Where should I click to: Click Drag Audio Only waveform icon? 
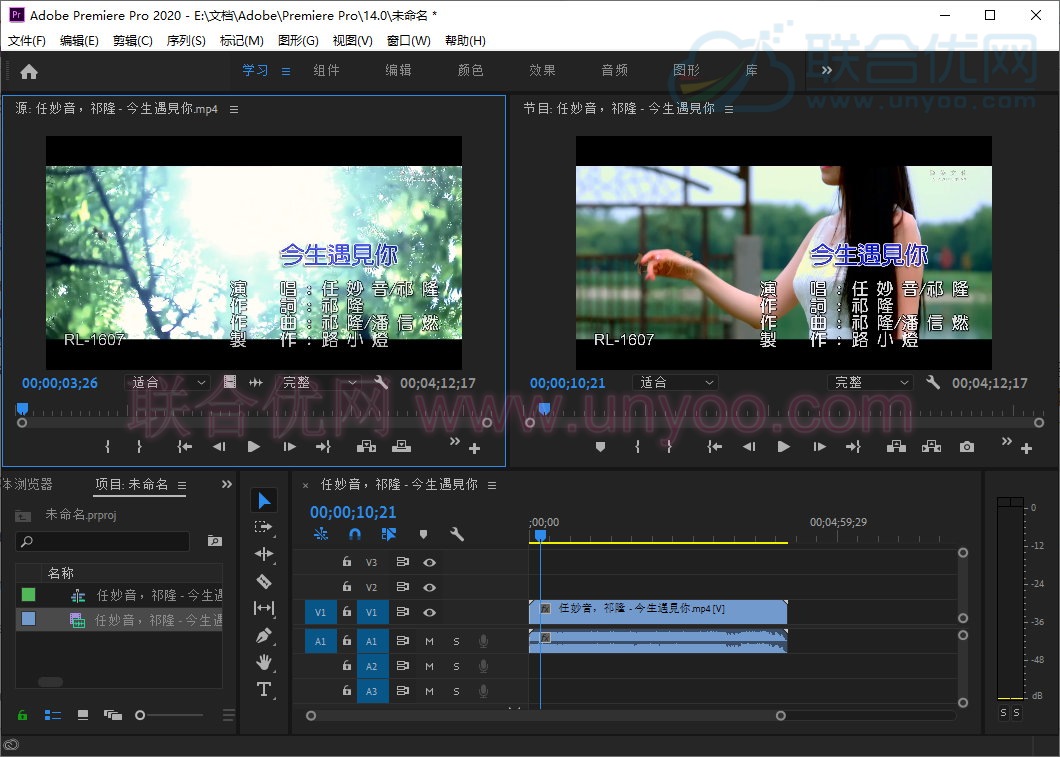point(256,383)
